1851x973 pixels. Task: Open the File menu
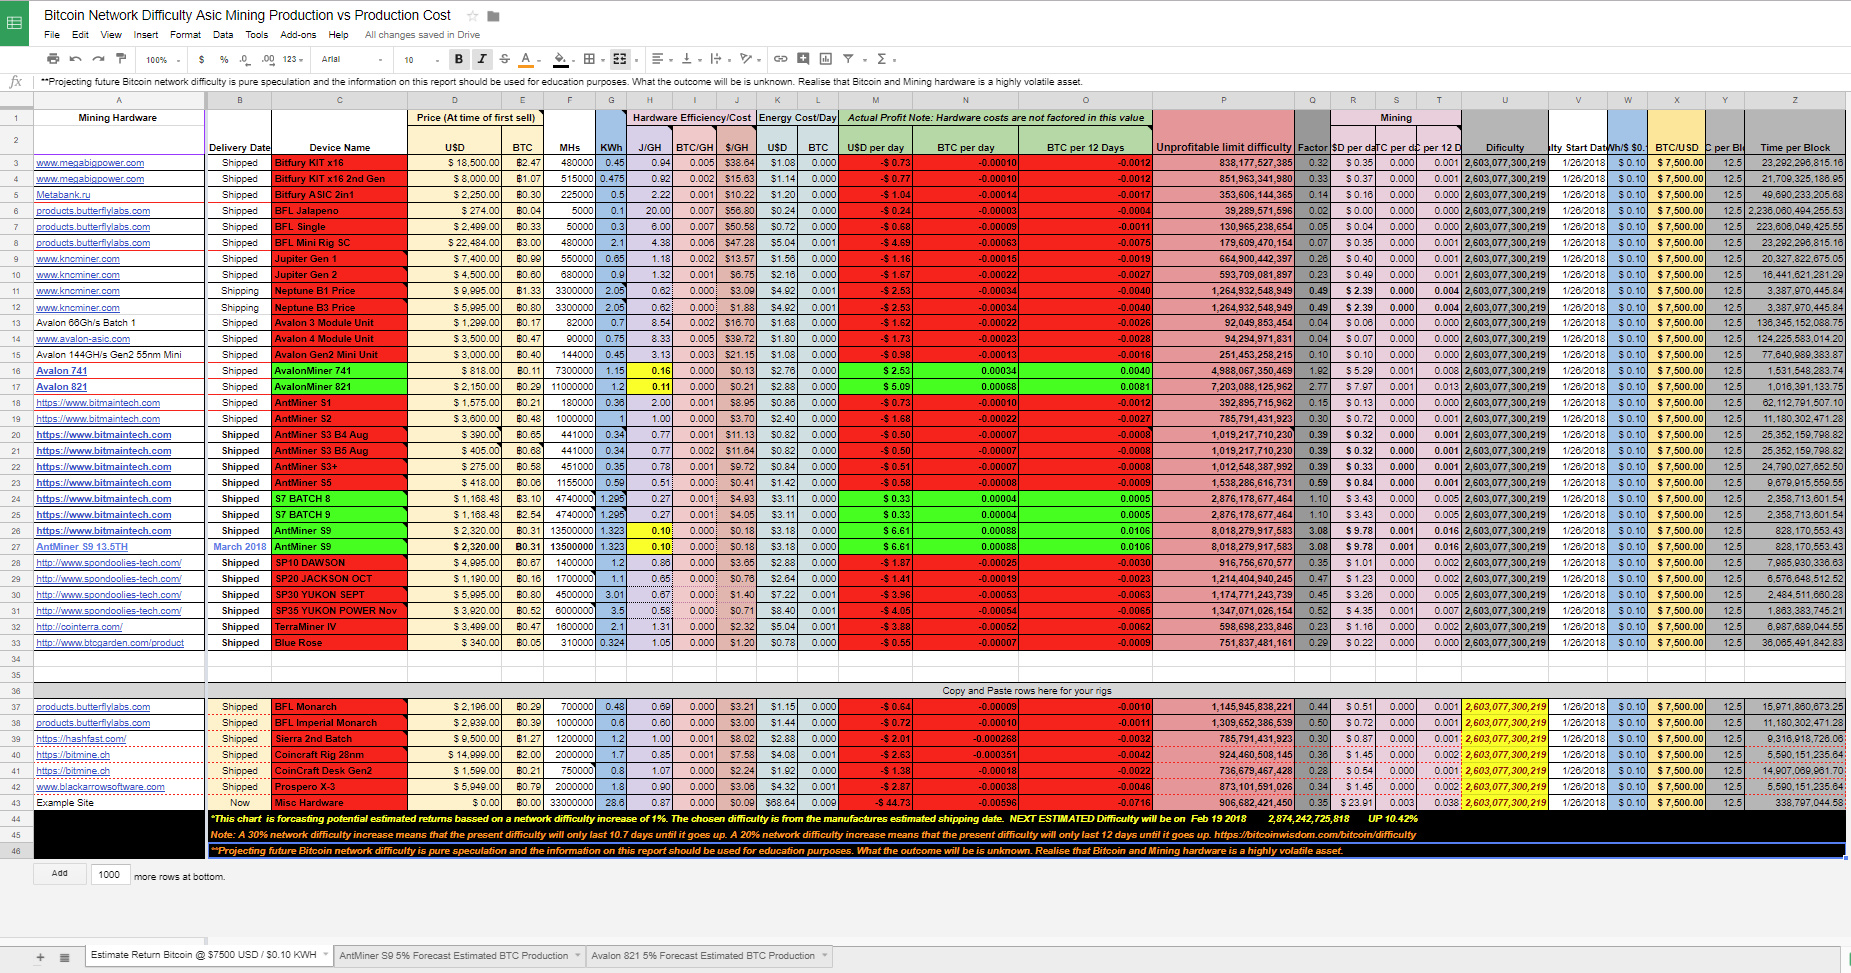[52, 34]
